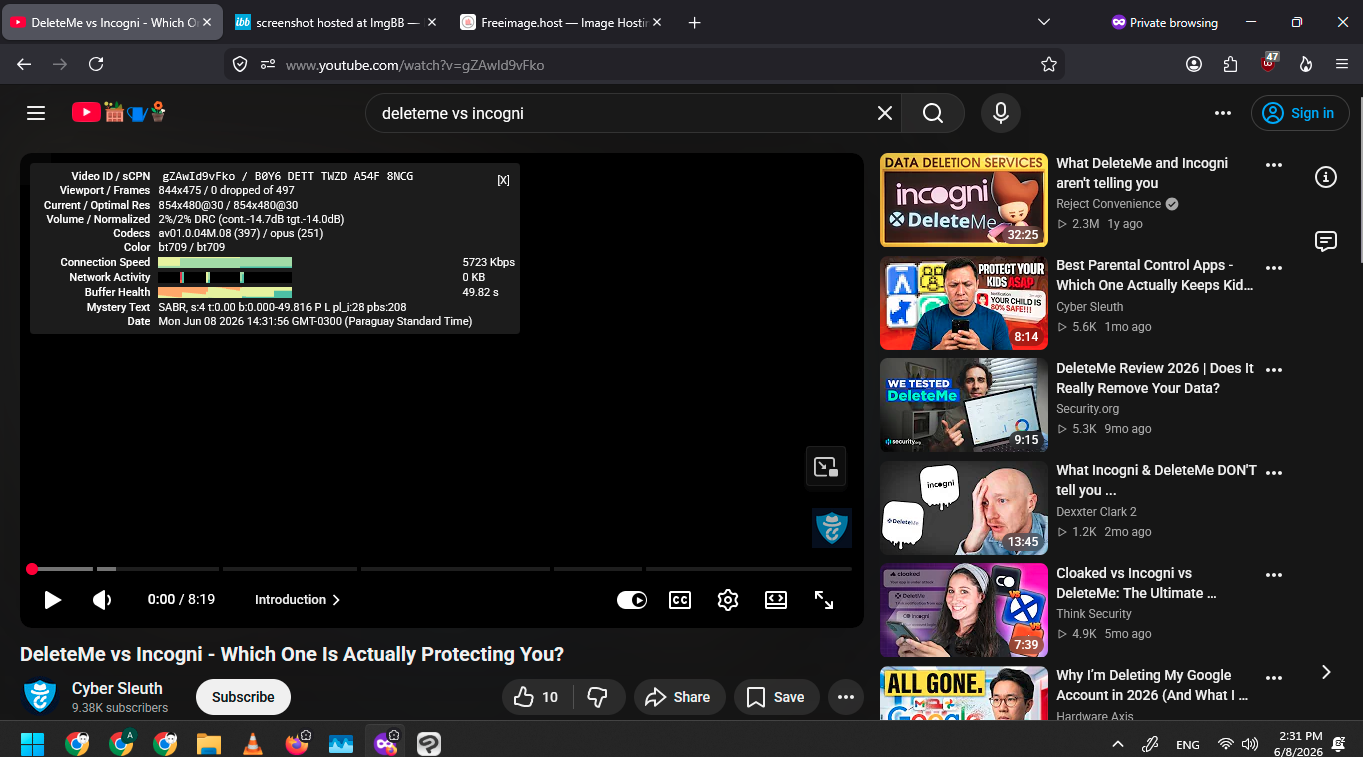This screenshot has height=757, width=1363.
Task: Dislike the video
Action: pos(598,697)
